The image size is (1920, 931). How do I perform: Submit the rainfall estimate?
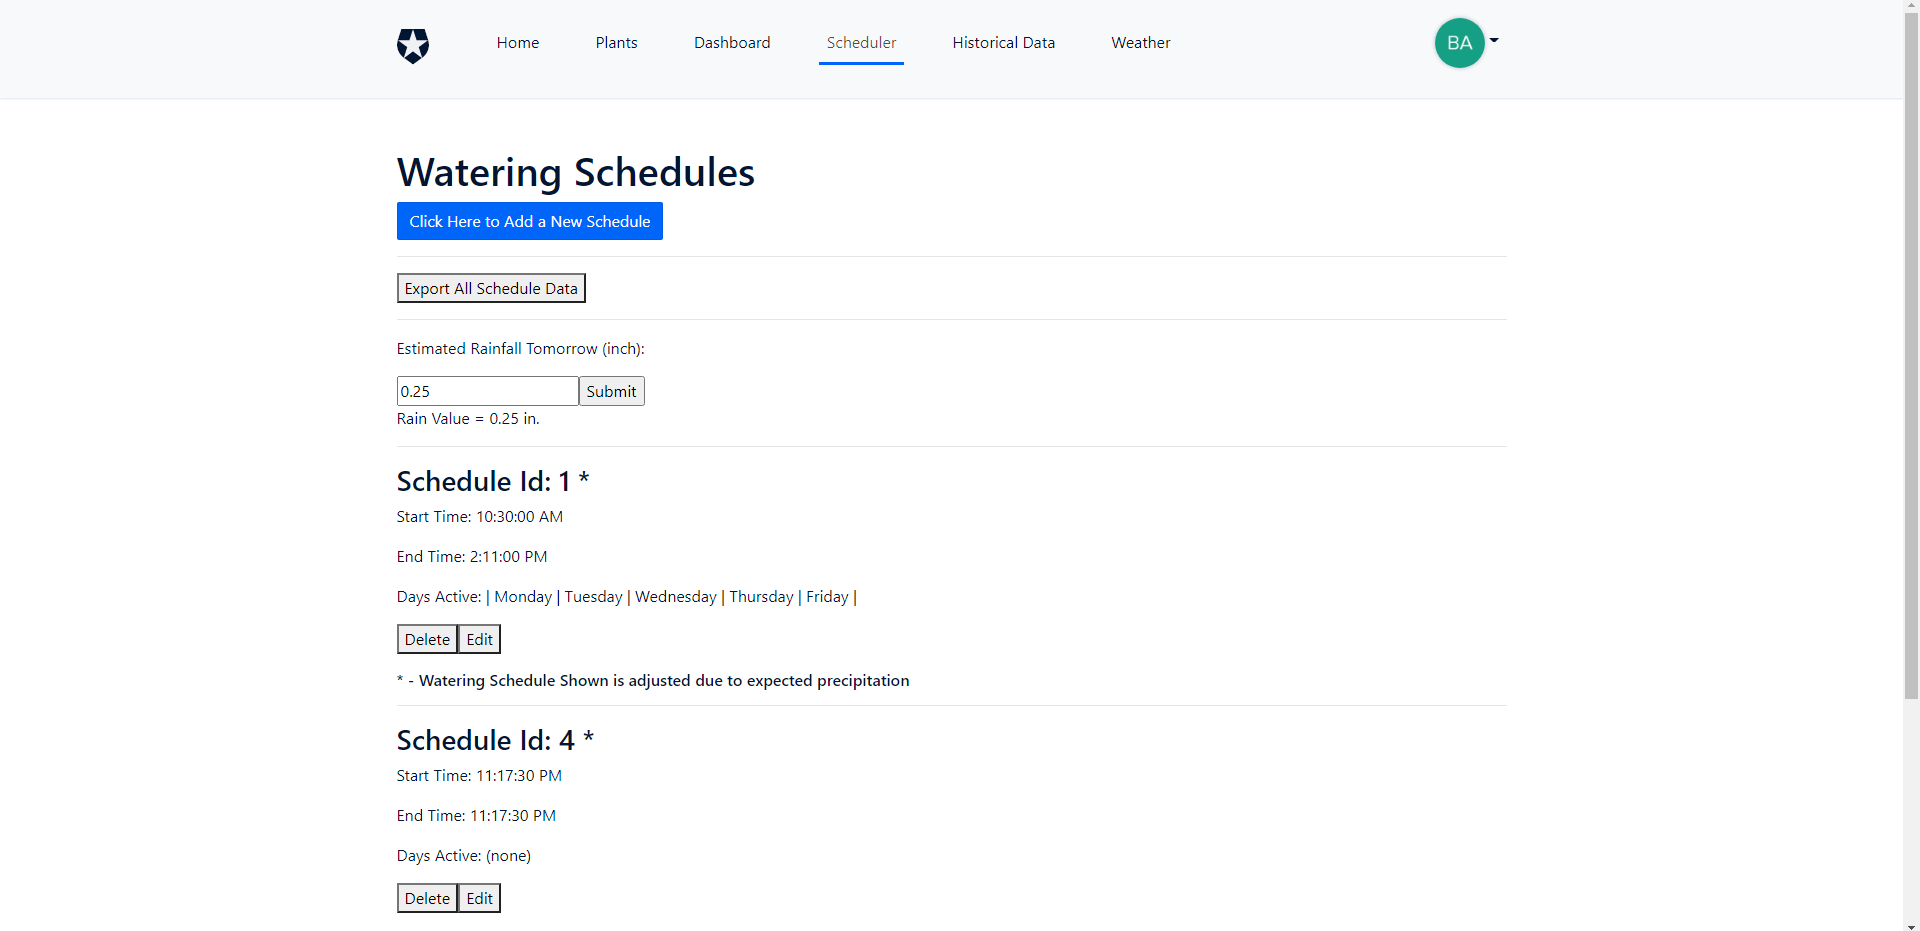611,391
